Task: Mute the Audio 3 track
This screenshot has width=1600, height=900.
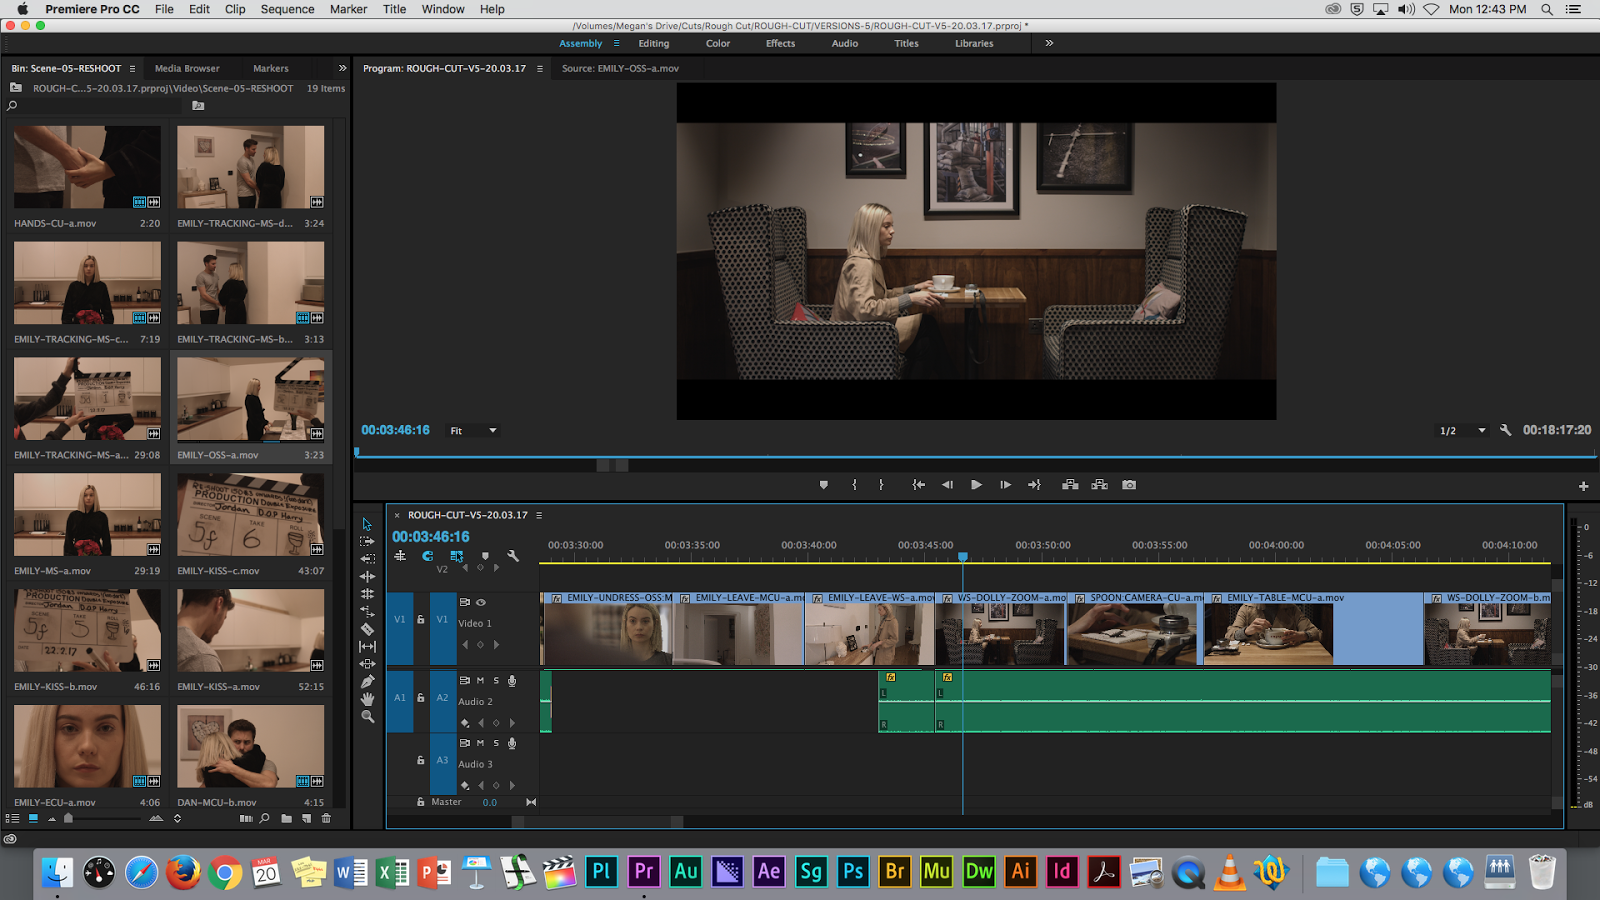Action: pos(480,743)
